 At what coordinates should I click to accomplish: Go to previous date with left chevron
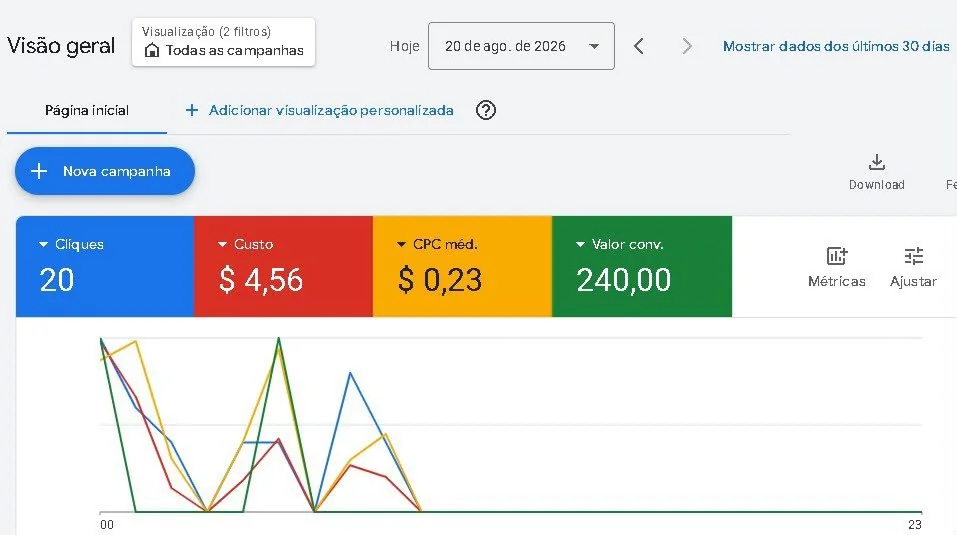[638, 46]
